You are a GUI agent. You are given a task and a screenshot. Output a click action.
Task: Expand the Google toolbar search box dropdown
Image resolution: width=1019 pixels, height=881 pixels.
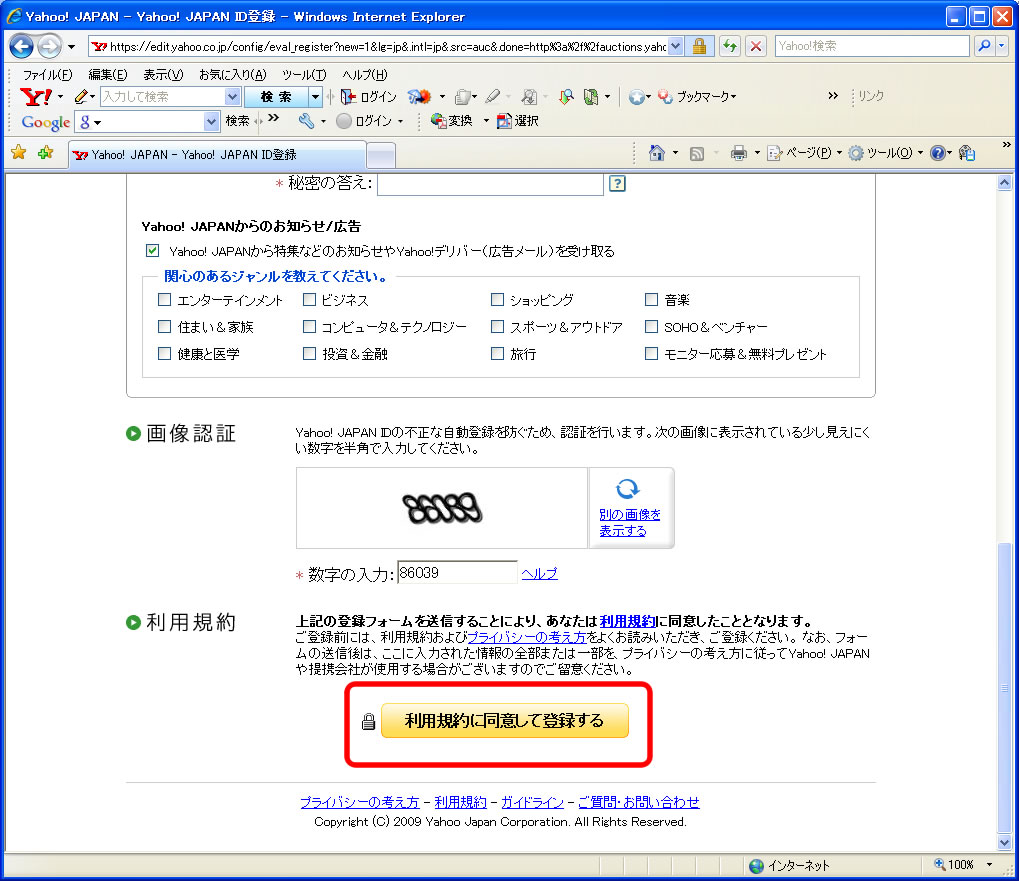[x=211, y=121]
